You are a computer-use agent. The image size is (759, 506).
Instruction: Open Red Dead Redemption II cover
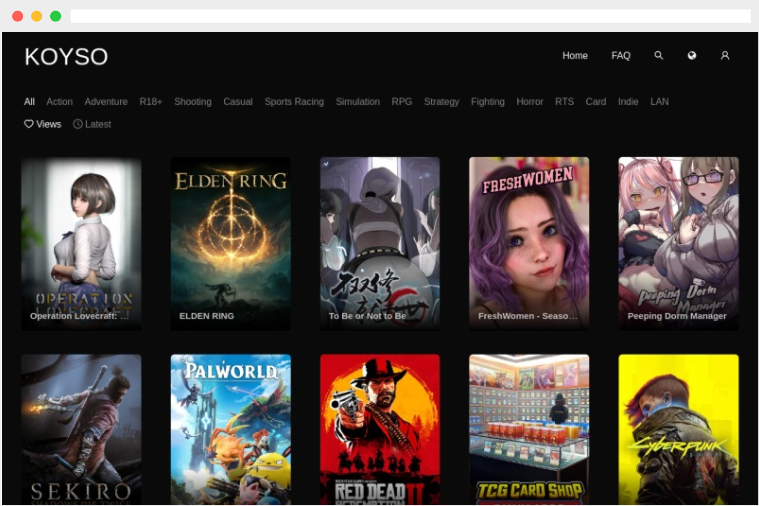(x=380, y=429)
